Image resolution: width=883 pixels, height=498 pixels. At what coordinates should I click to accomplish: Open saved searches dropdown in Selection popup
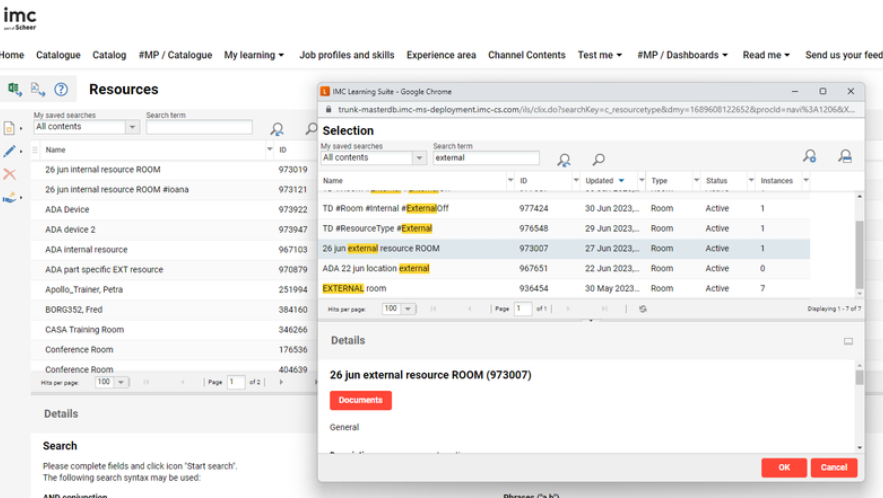[419, 158]
